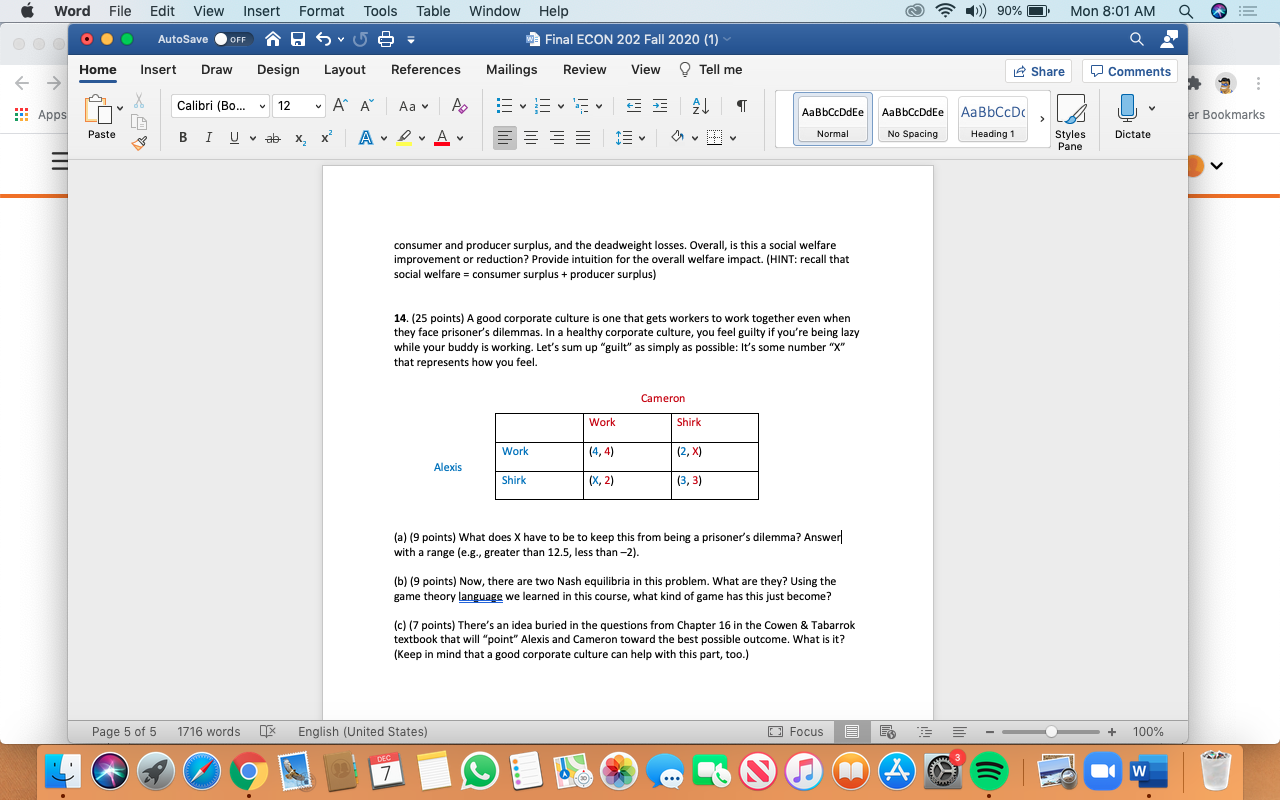The image size is (1280, 800).
Task: Switch to the References ribbon tab
Action: tap(426, 70)
